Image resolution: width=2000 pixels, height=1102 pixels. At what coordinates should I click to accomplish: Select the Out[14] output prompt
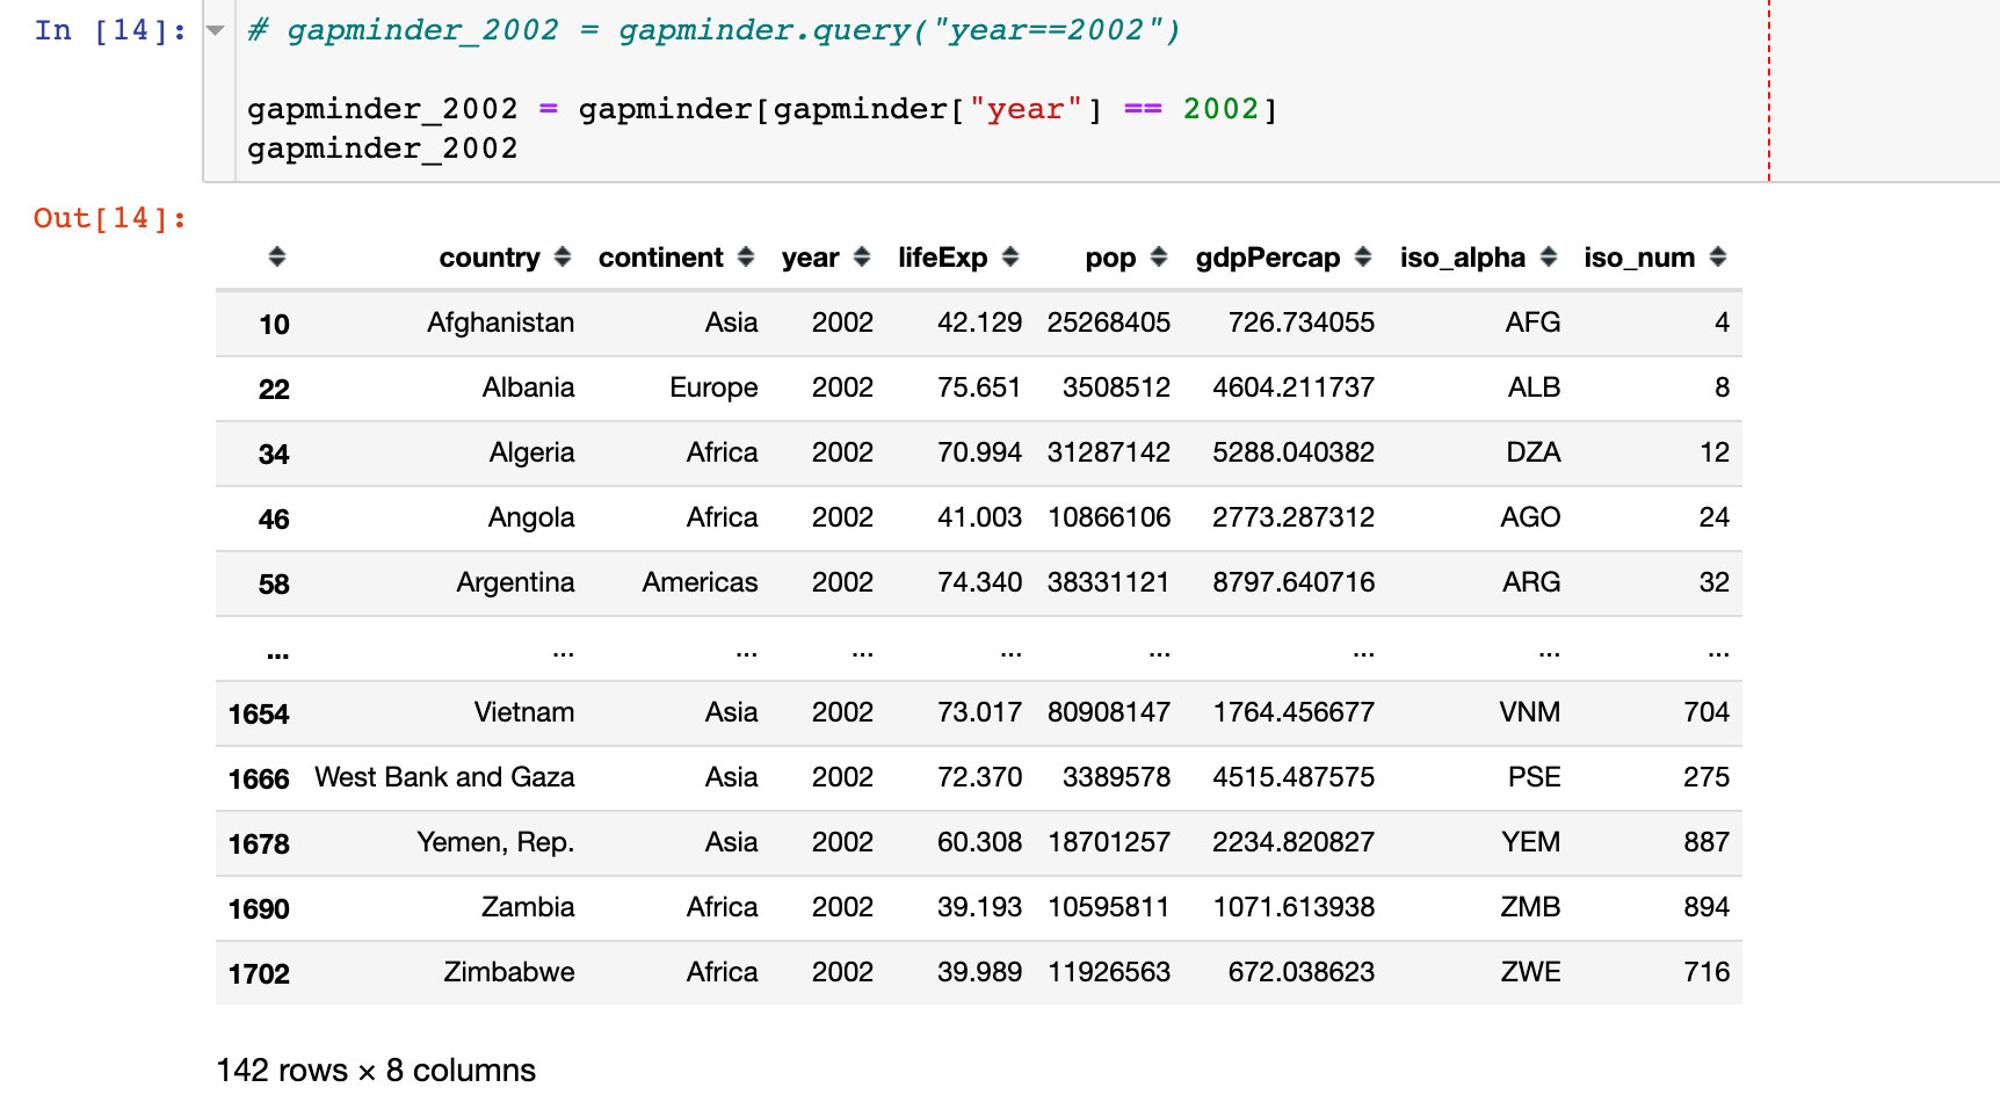110,218
